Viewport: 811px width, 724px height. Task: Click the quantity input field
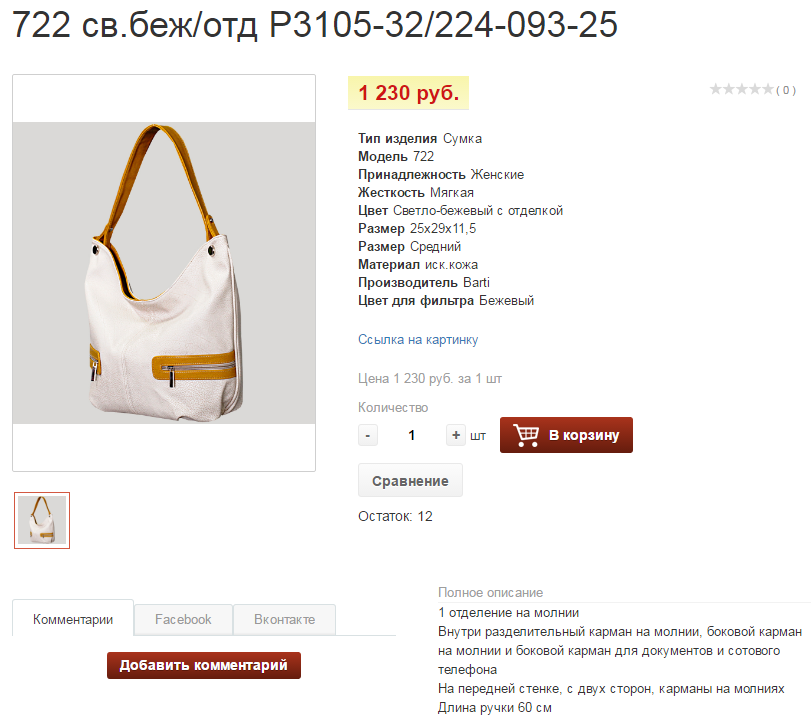[x=412, y=435]
